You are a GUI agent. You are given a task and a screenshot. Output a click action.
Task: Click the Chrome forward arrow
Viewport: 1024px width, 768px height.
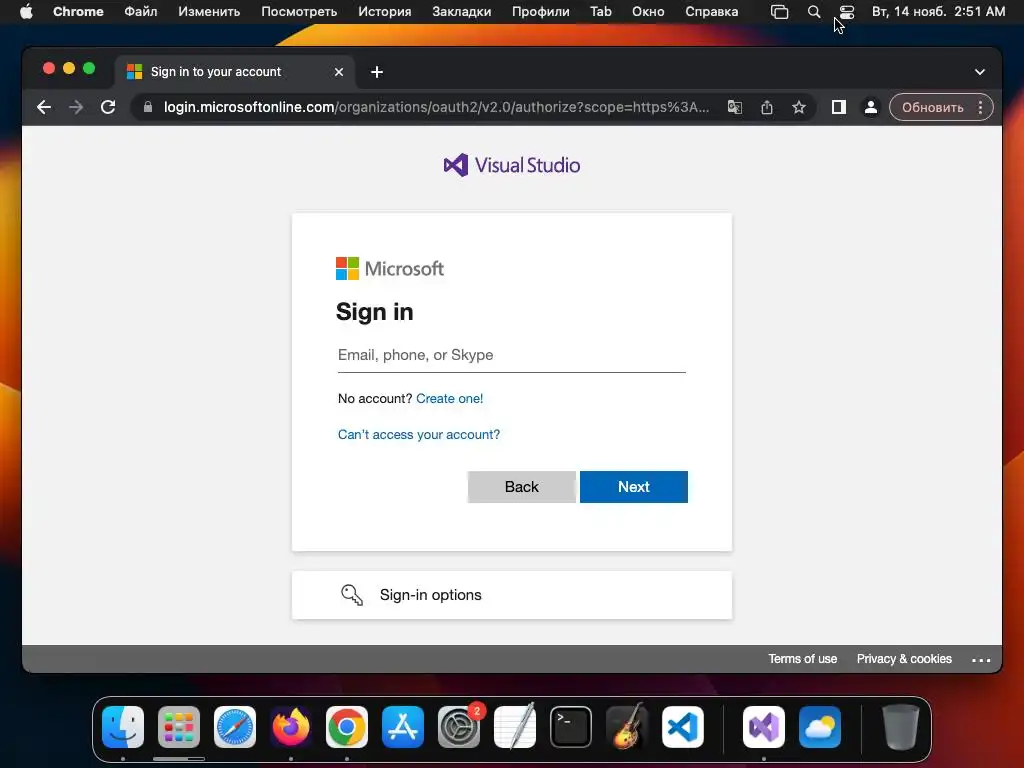pyautogui.click(x=76, y=107)
